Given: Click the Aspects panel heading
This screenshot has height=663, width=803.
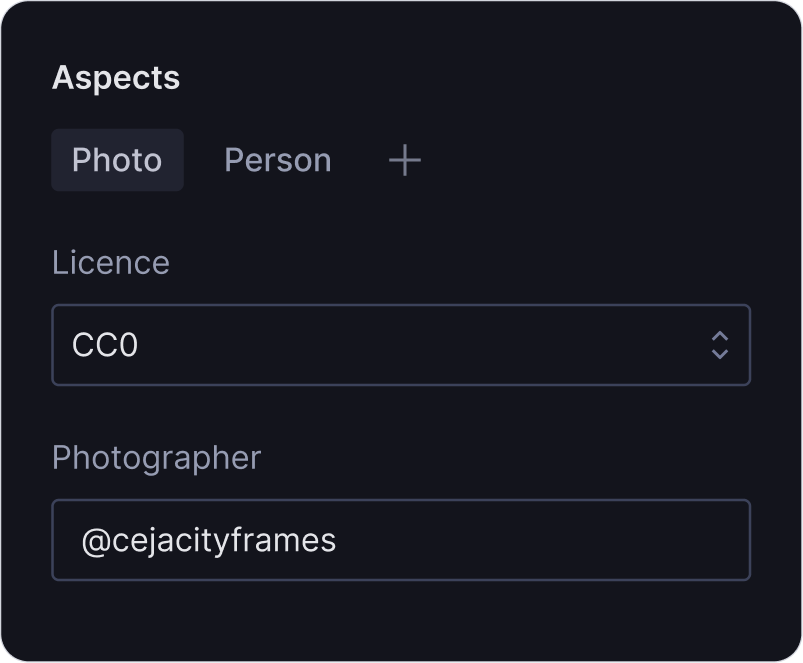Looking at the screenshot, I should point(116,78).
